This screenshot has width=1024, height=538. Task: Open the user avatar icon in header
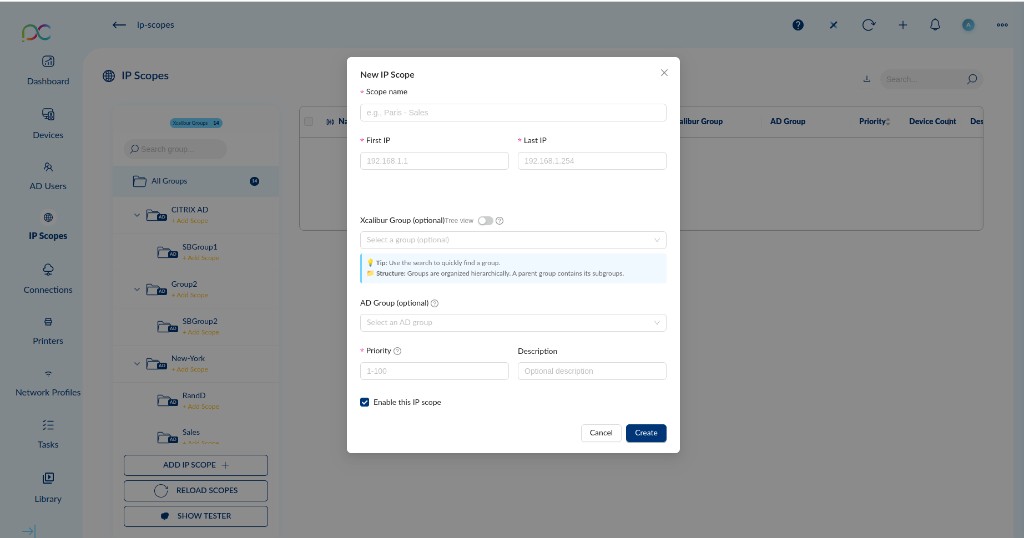pos(968,25)
